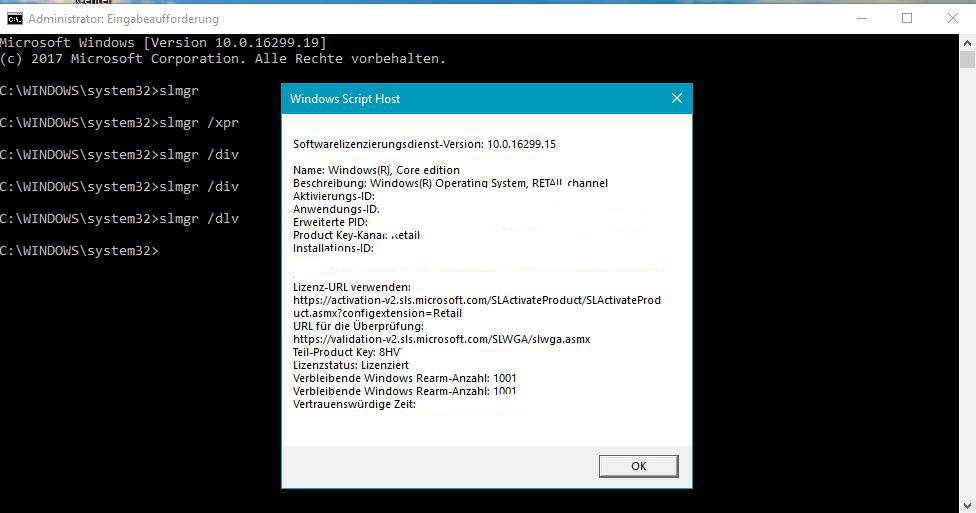
Task: Click the scrollbar down arrow
Action: [967, 506]
